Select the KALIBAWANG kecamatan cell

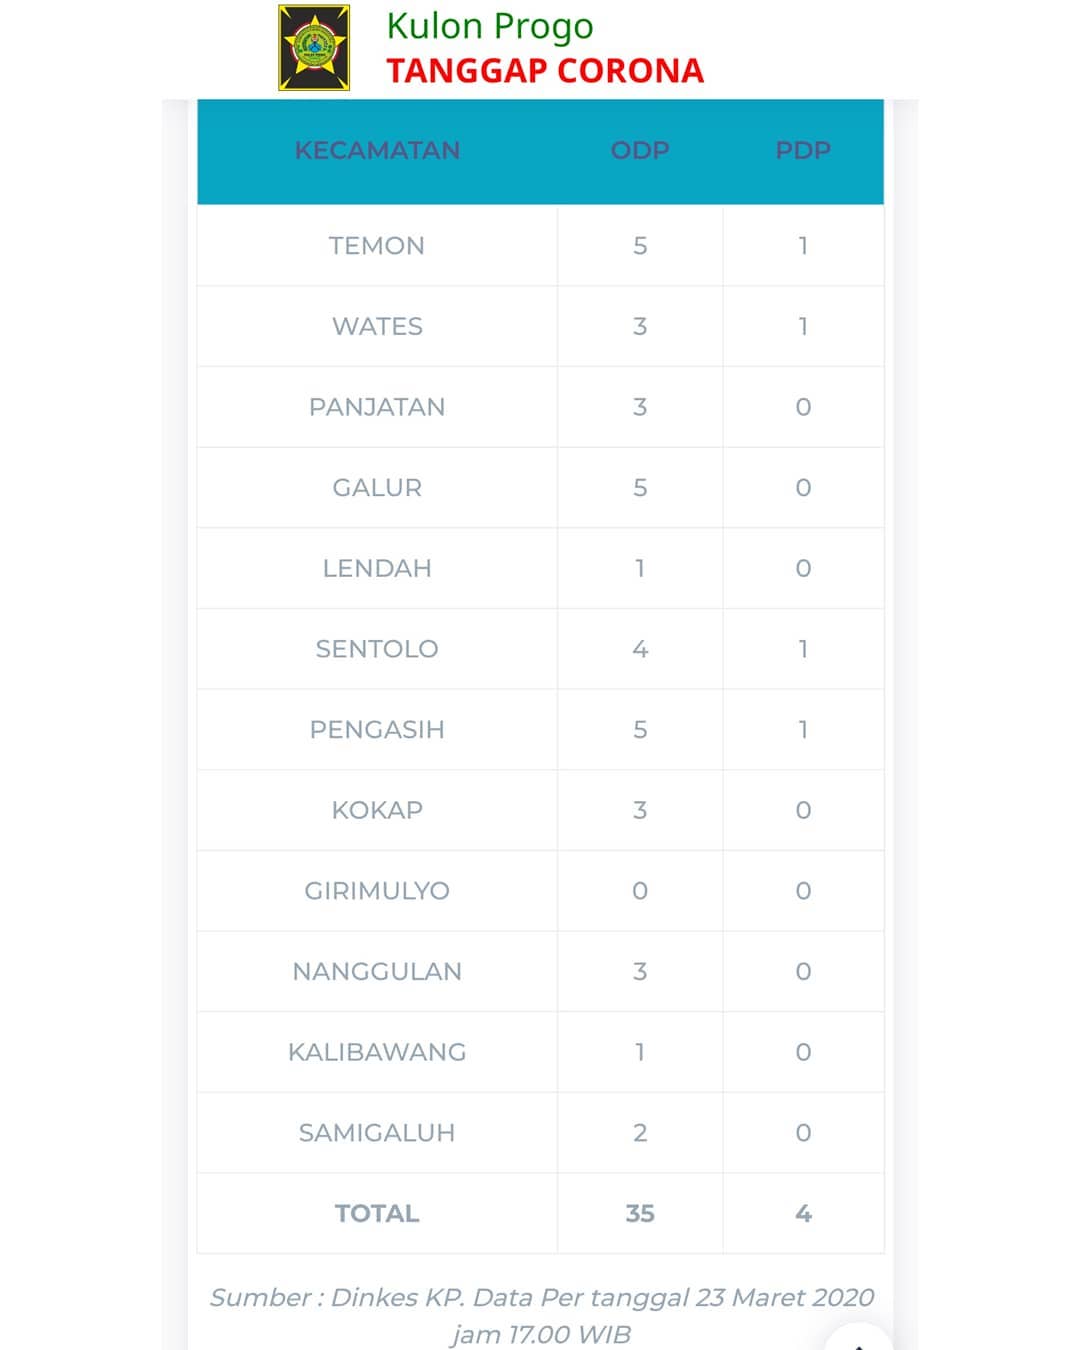click(x=377, y=1052)
